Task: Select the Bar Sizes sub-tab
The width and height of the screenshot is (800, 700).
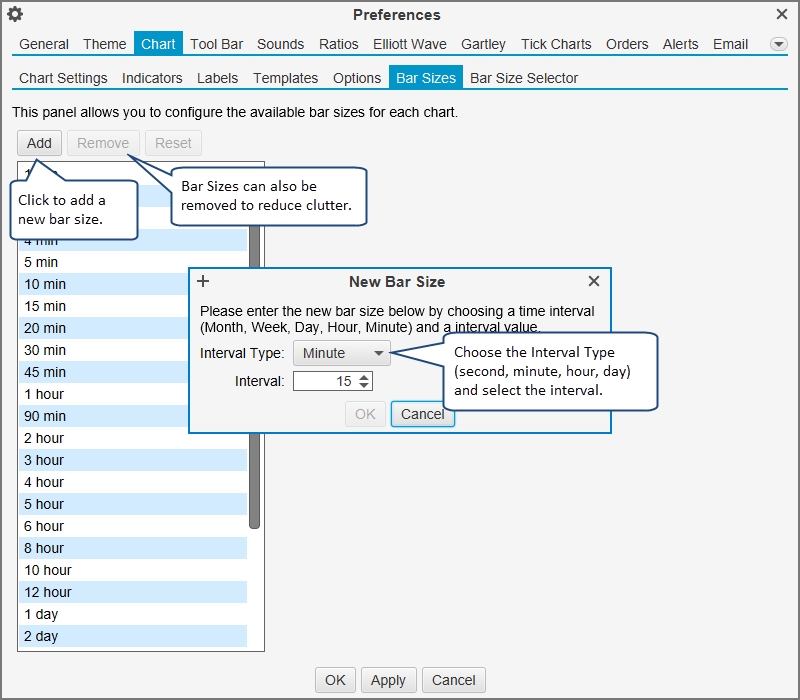Action: pyautogui.click(x=426, y=77)
